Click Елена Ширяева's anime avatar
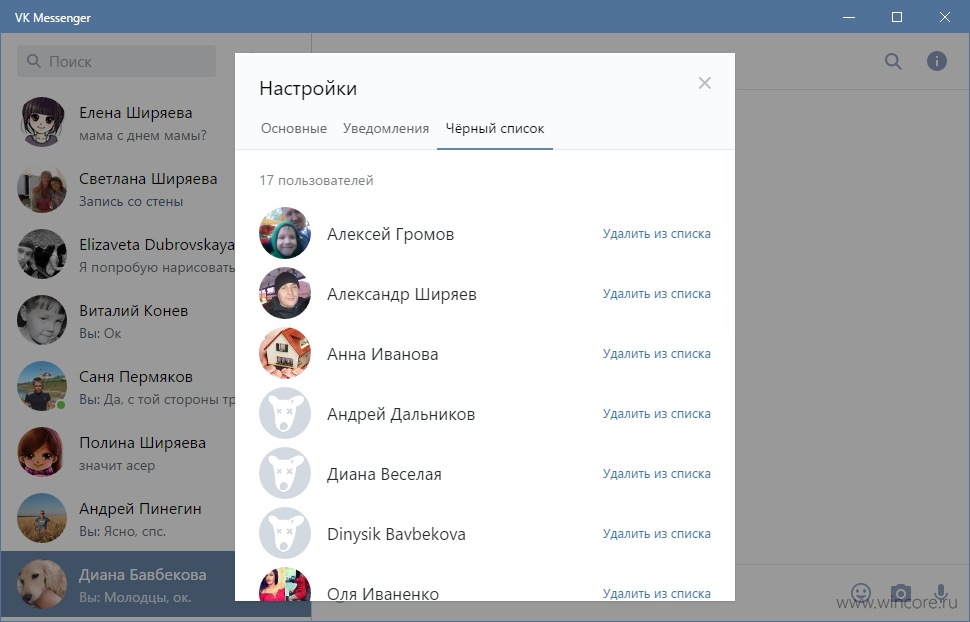This screenshot has height=622, width=970. tap(42, 122)
